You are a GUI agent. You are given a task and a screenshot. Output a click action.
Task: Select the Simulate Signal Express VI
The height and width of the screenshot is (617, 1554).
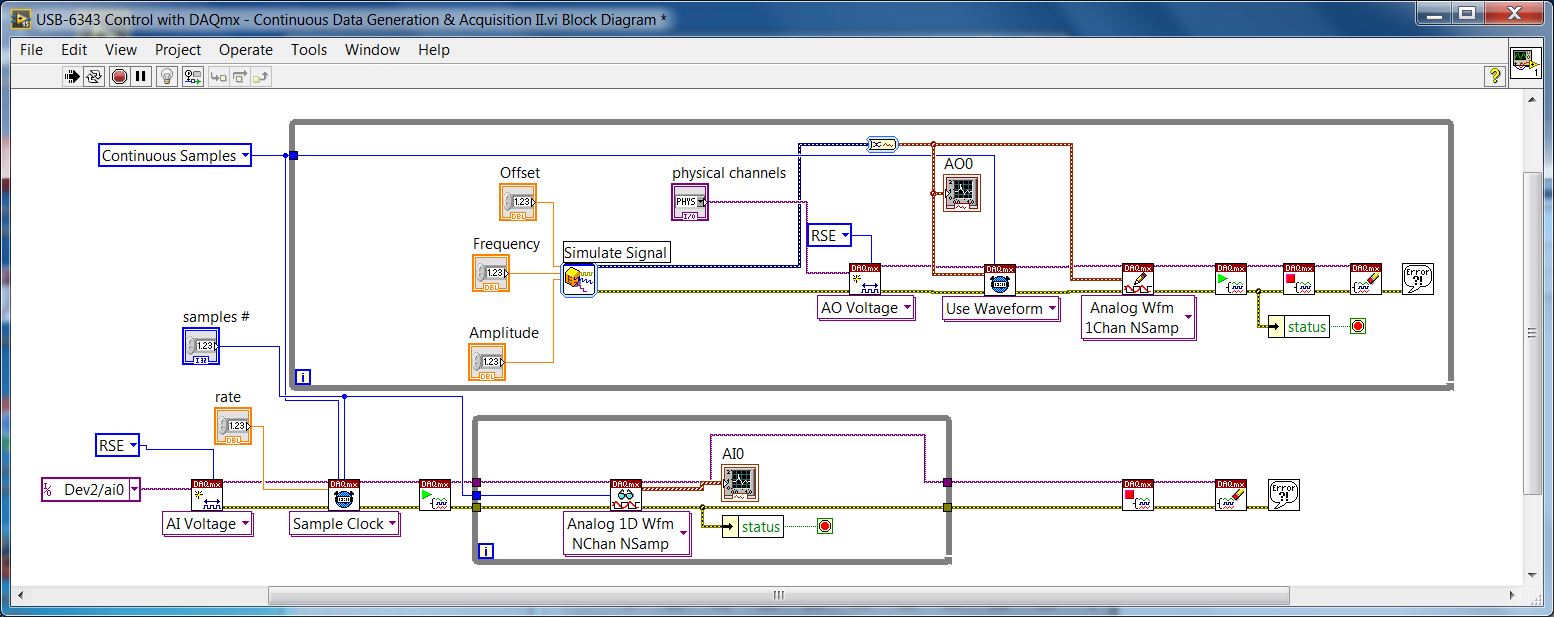coord(579,280)
